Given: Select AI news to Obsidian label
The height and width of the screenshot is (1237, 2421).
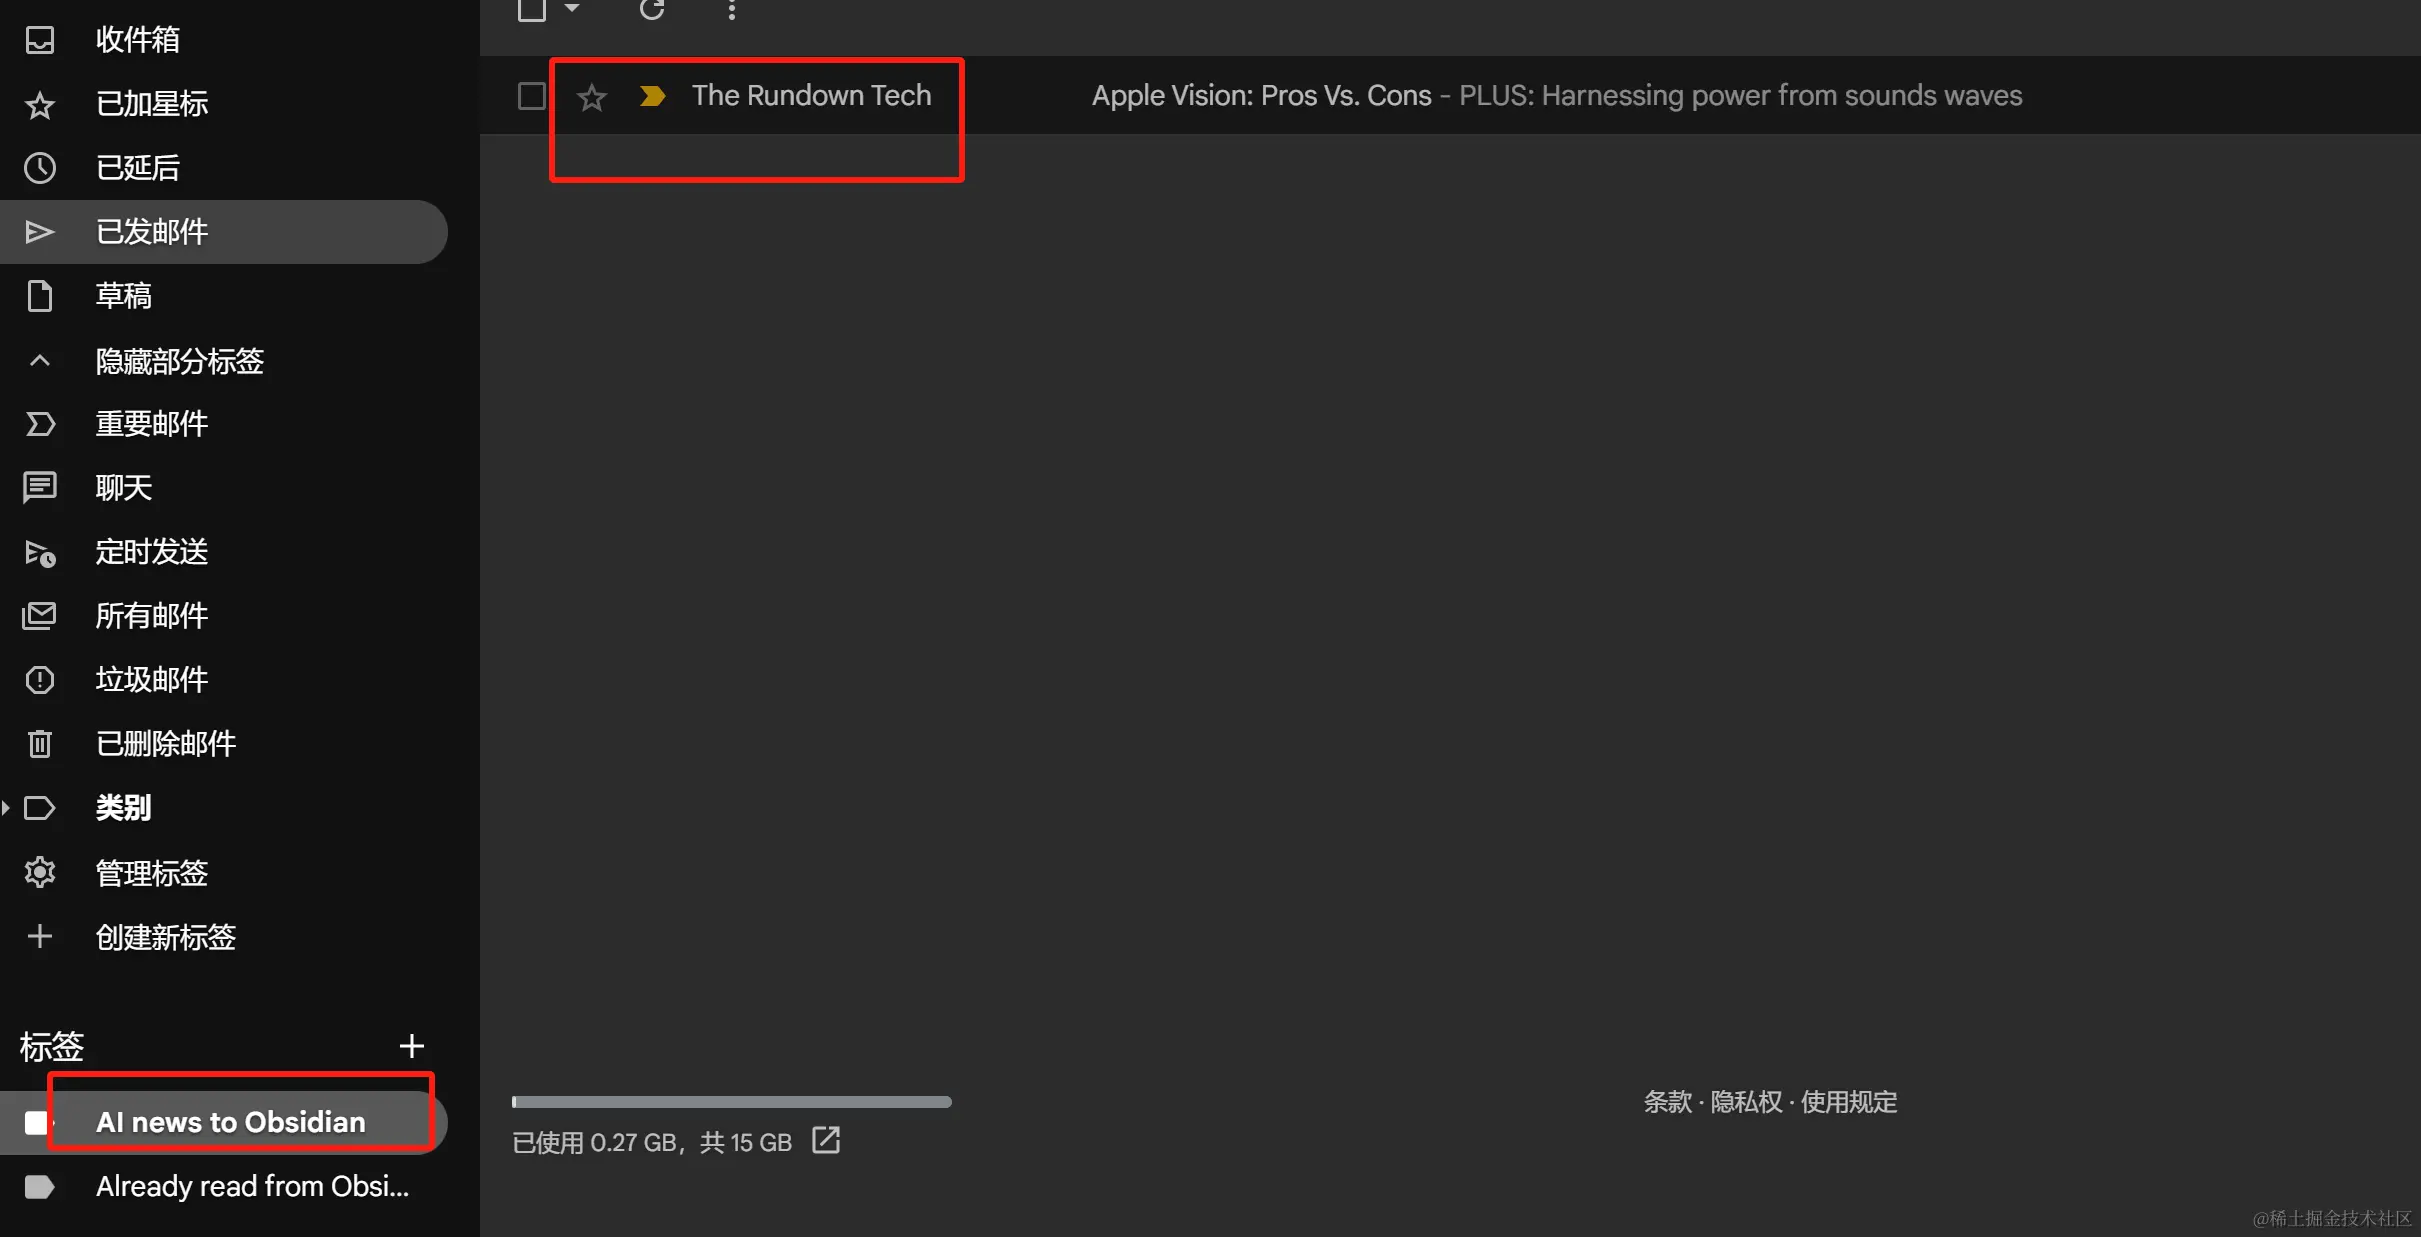Looking at the screenshot, I should [x=230, y=1122].
